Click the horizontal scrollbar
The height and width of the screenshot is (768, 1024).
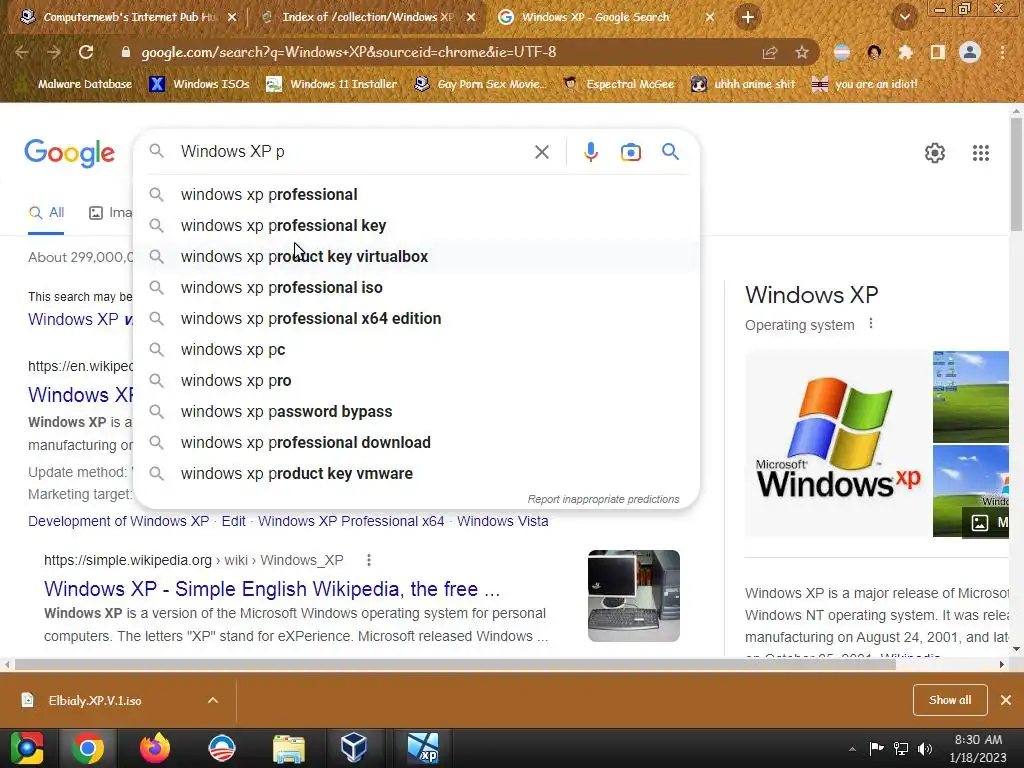point(455,665)
